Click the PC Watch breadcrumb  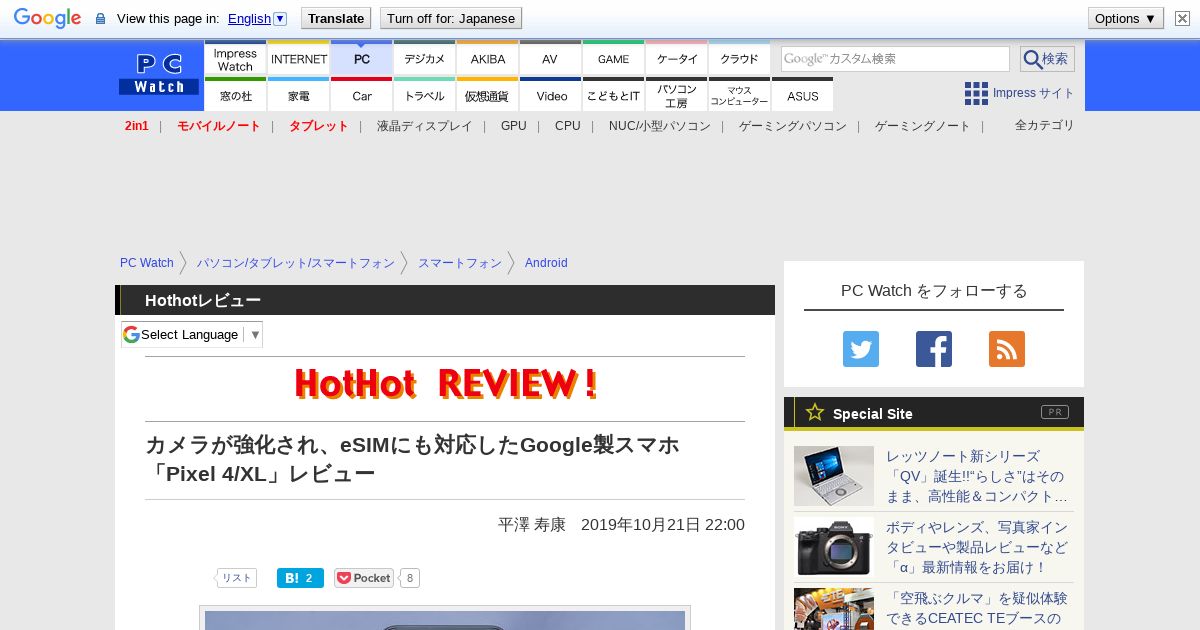147,263
